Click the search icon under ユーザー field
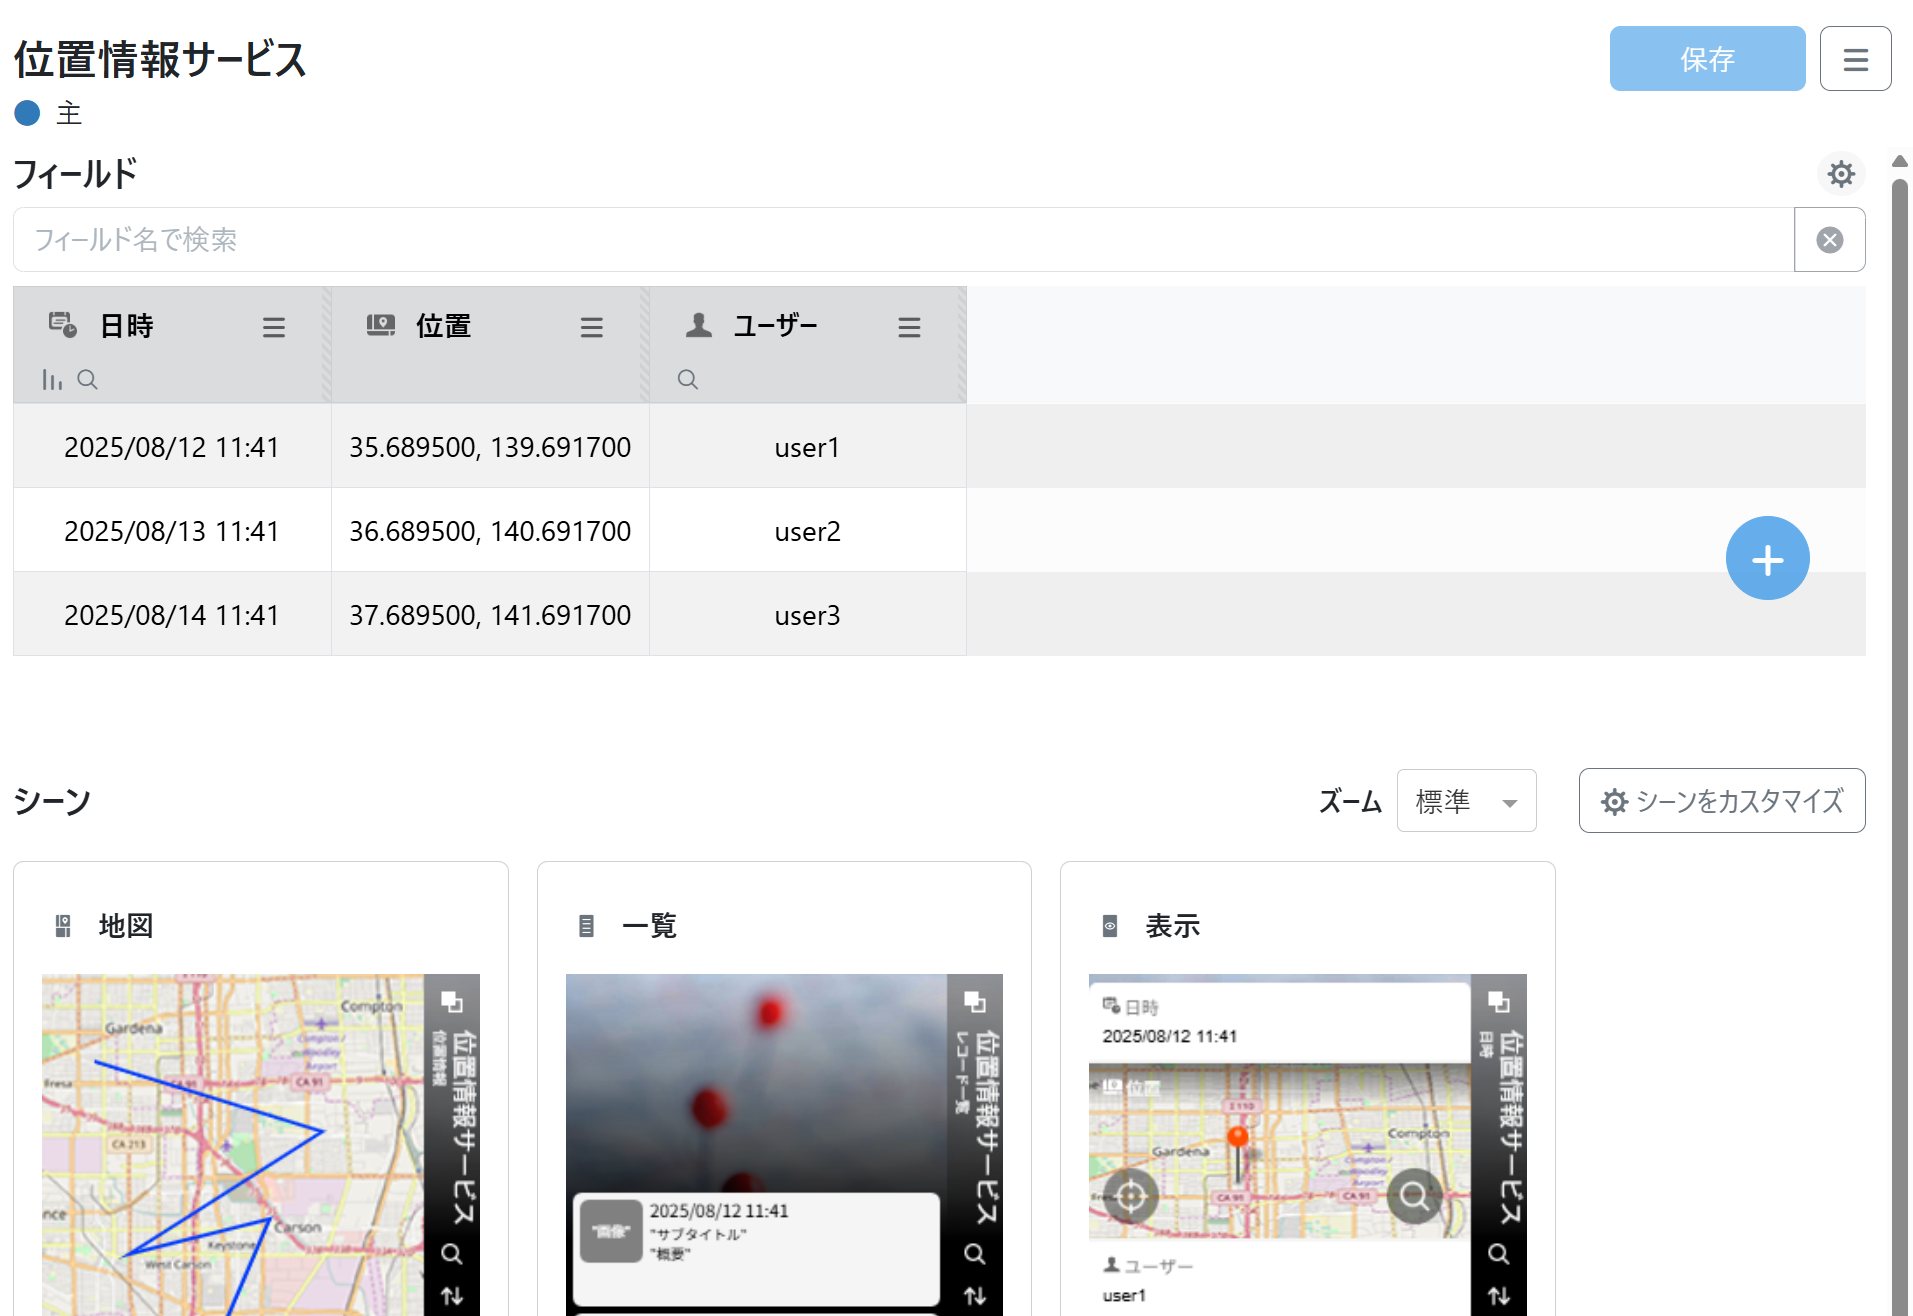Viewport: 1913px width, 1316px height. click(x=687, y=380)
